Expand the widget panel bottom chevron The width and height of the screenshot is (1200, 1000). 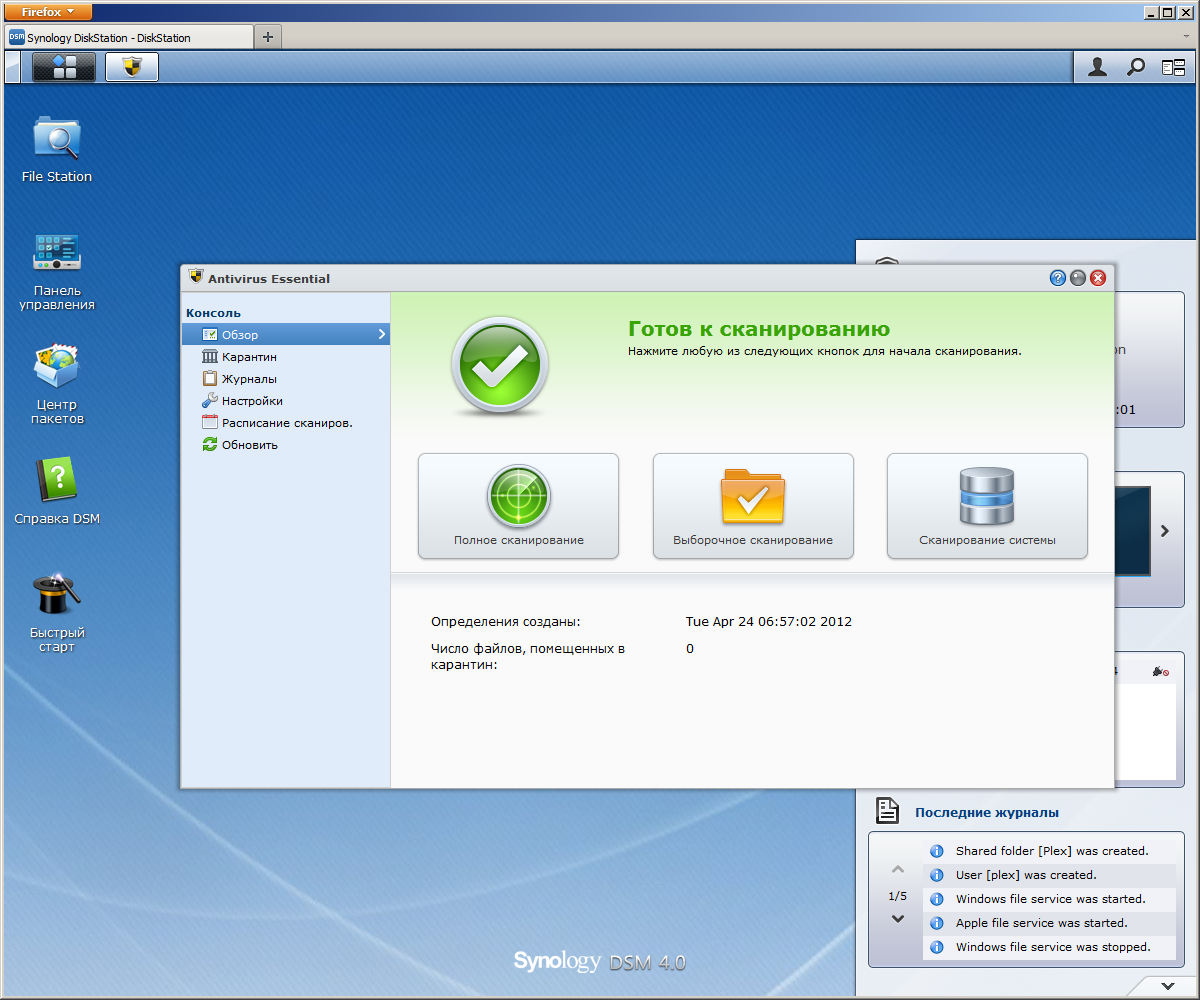1168,986
